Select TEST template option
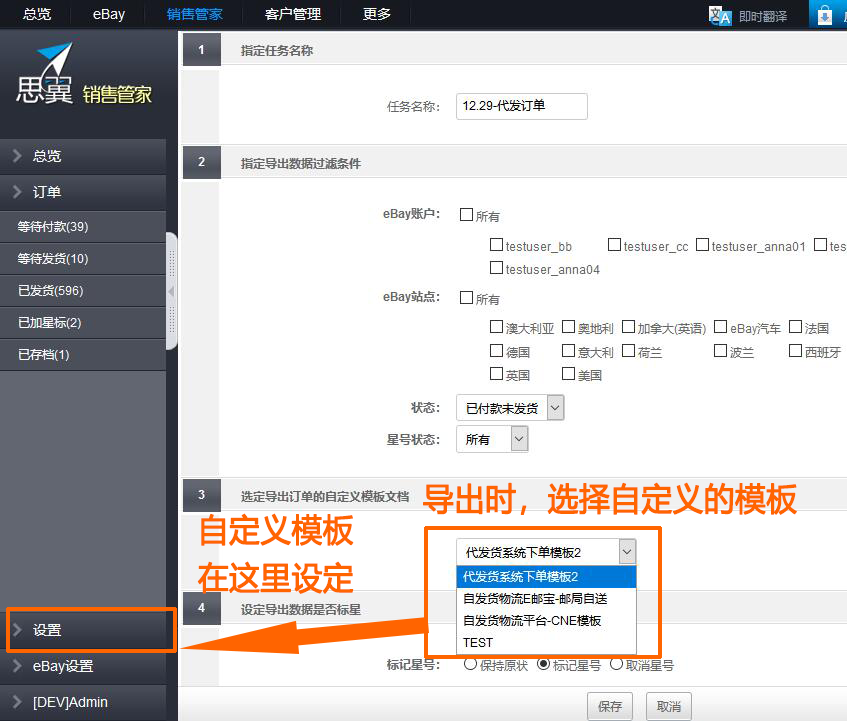The height and width of the screenshot is (721, 847). 546,643
